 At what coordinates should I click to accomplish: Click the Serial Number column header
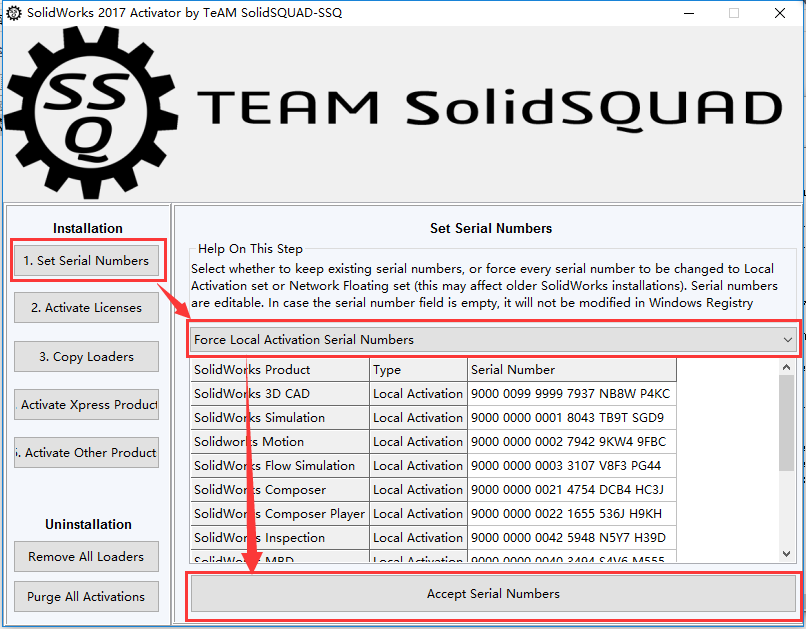pos(572,369)
